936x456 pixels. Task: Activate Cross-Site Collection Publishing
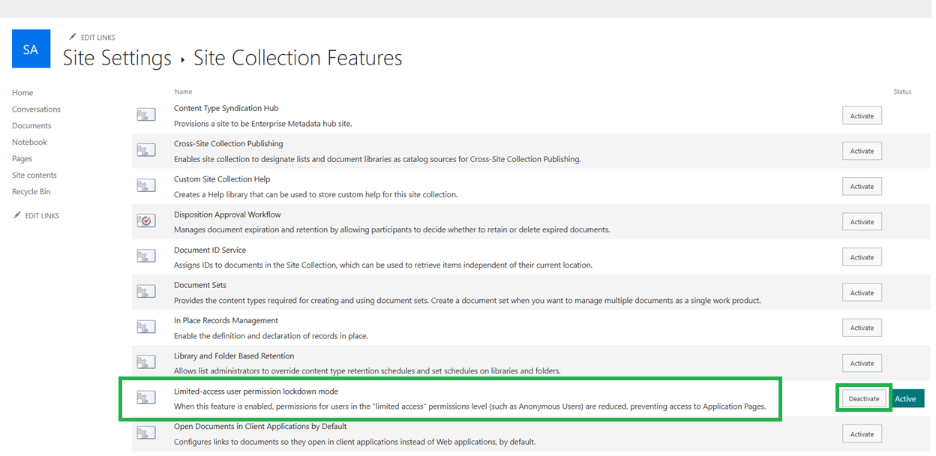click(x=862, y=151)
